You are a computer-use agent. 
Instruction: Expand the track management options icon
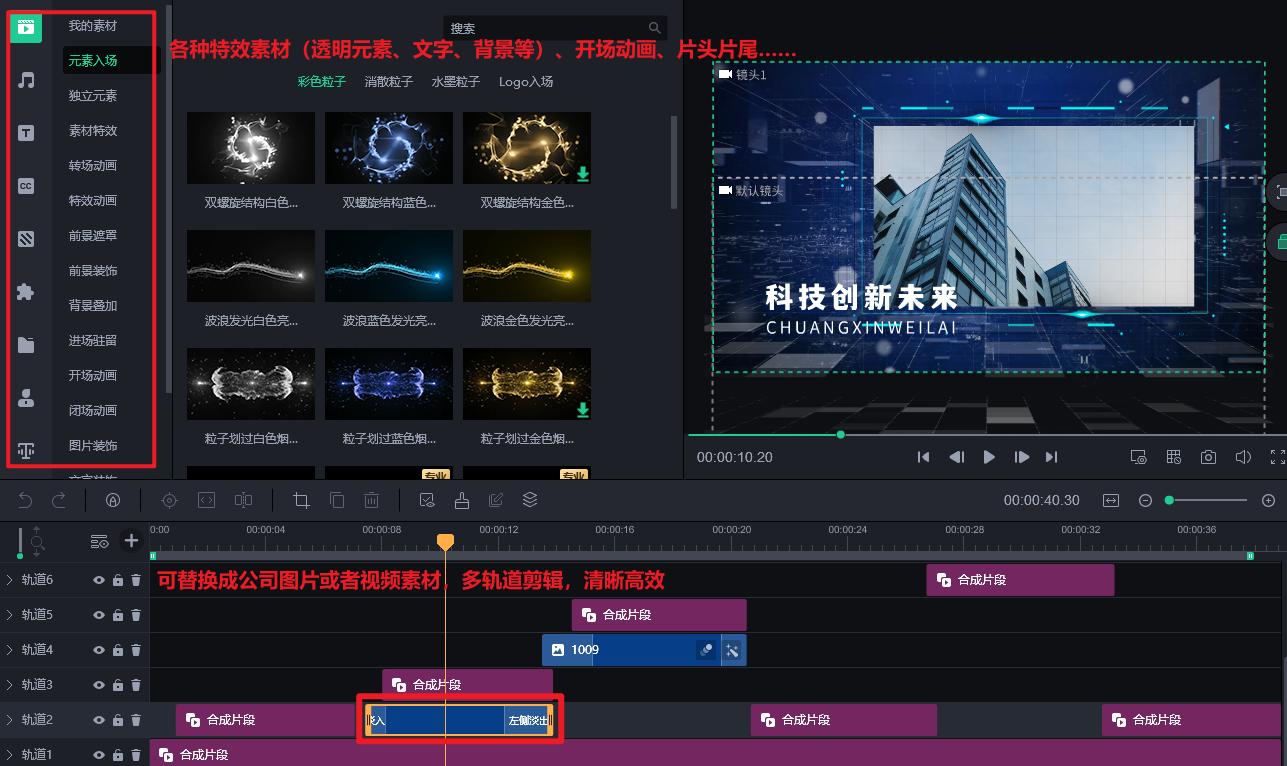pyautogui.click(x=99, y=540)
